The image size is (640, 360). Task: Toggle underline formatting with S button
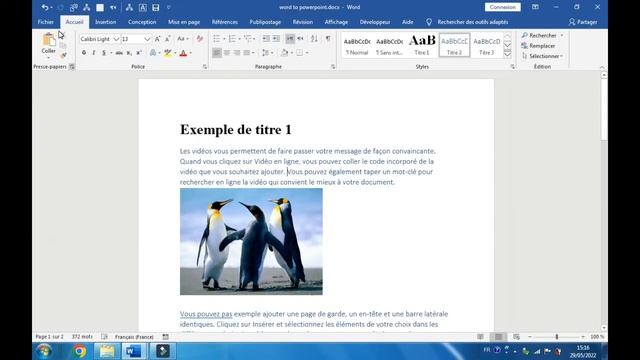tap(104, 53)
